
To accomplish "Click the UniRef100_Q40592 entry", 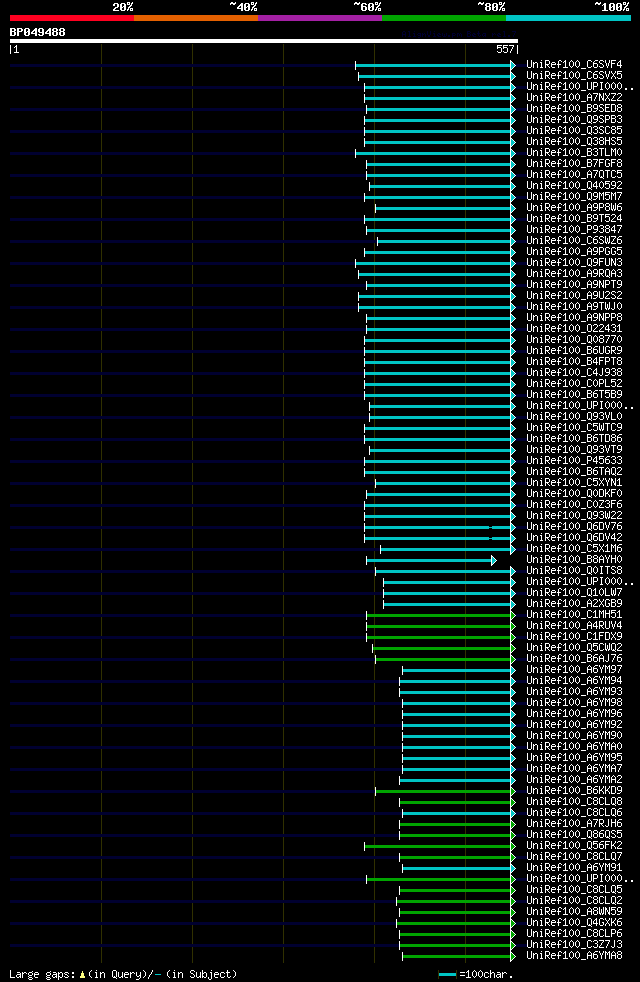I will (574, 186).
